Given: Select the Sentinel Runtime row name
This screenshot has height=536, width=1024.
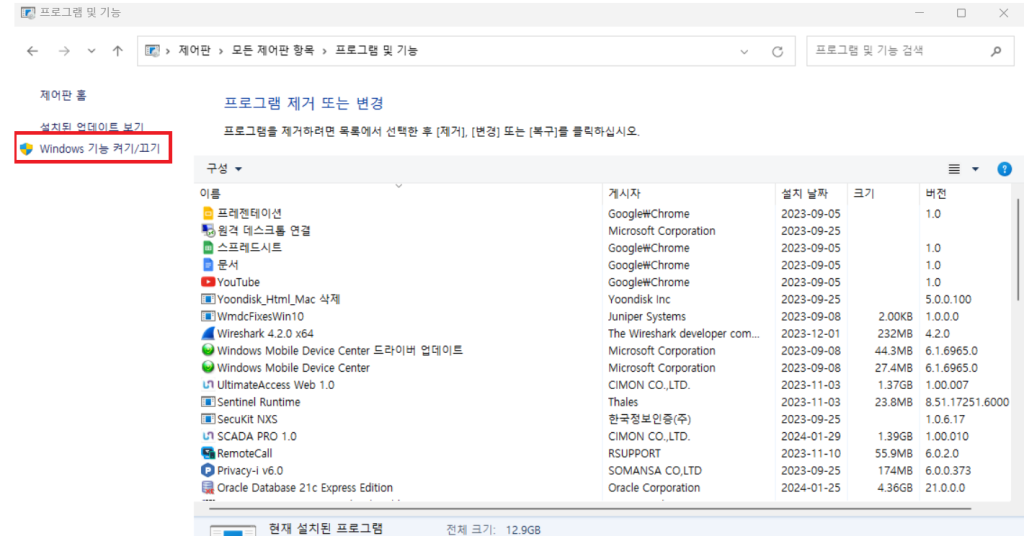Looking at the screenshot, I should 259,402.
